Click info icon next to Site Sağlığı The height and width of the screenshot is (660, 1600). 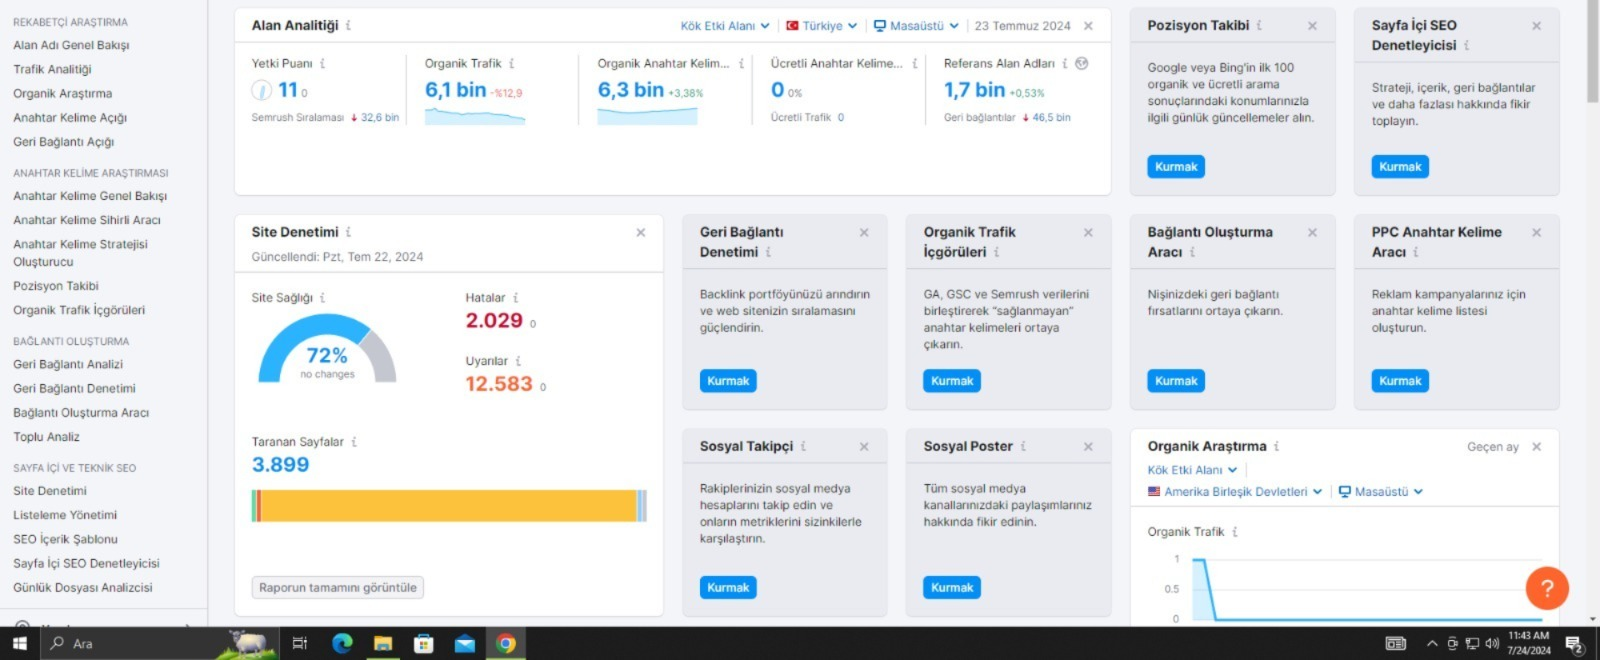pos(322,298)
